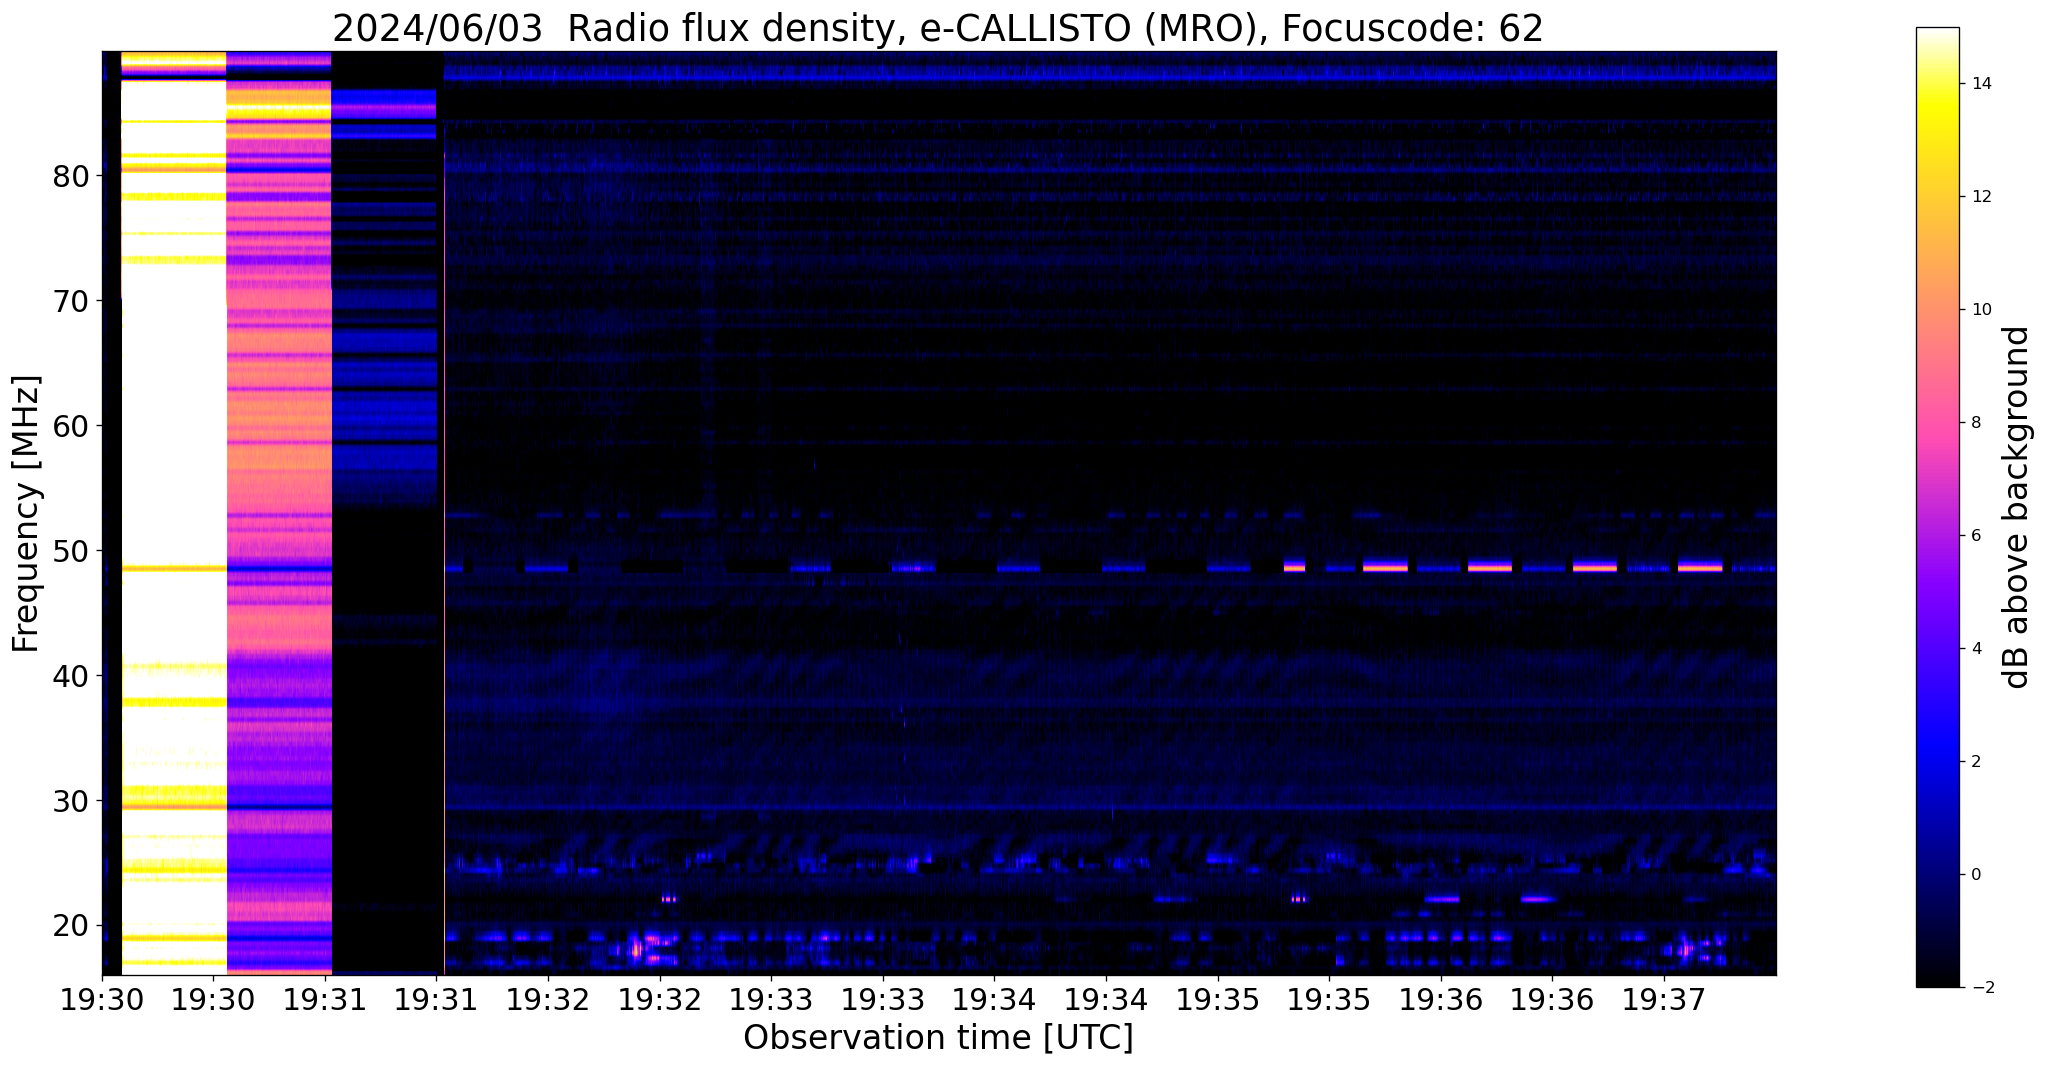Select frequency axis tick label 40
This screenshot has height=1067, width=2047.
[x=72, y=676]
